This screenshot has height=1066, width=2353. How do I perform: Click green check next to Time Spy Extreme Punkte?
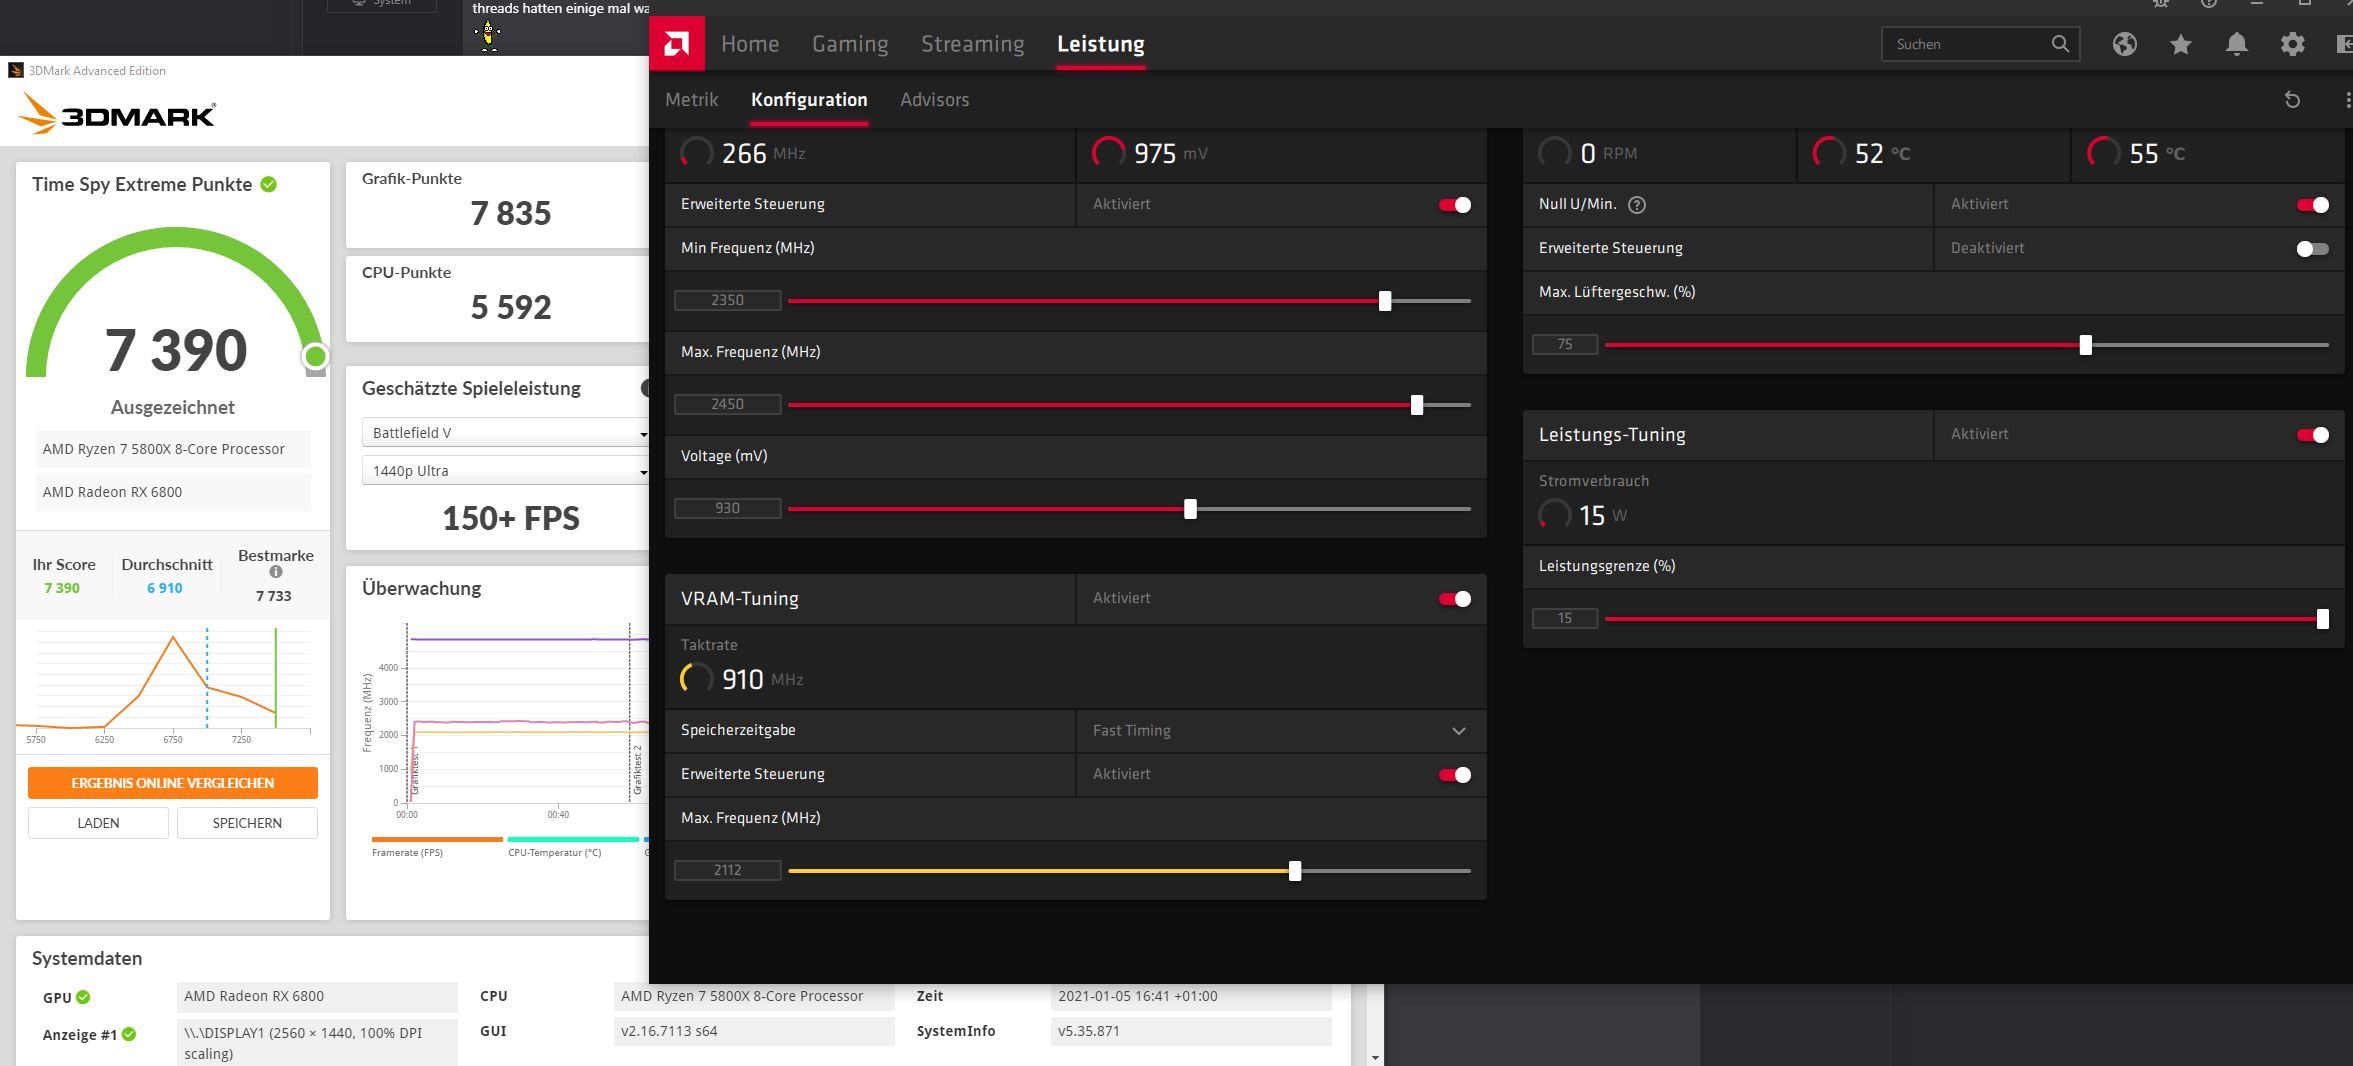pos(269,184)
